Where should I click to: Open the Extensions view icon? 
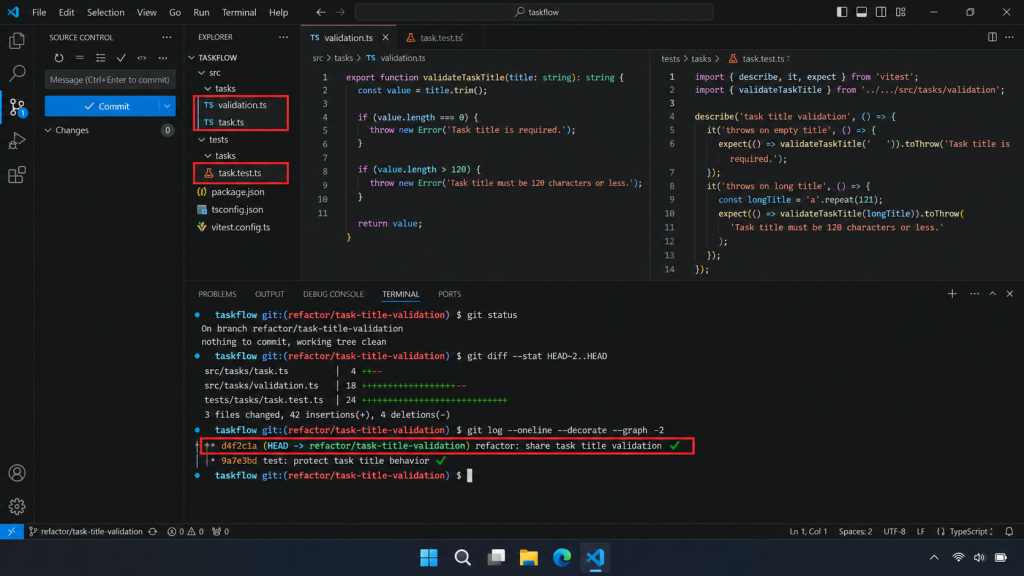pos(17,174)
